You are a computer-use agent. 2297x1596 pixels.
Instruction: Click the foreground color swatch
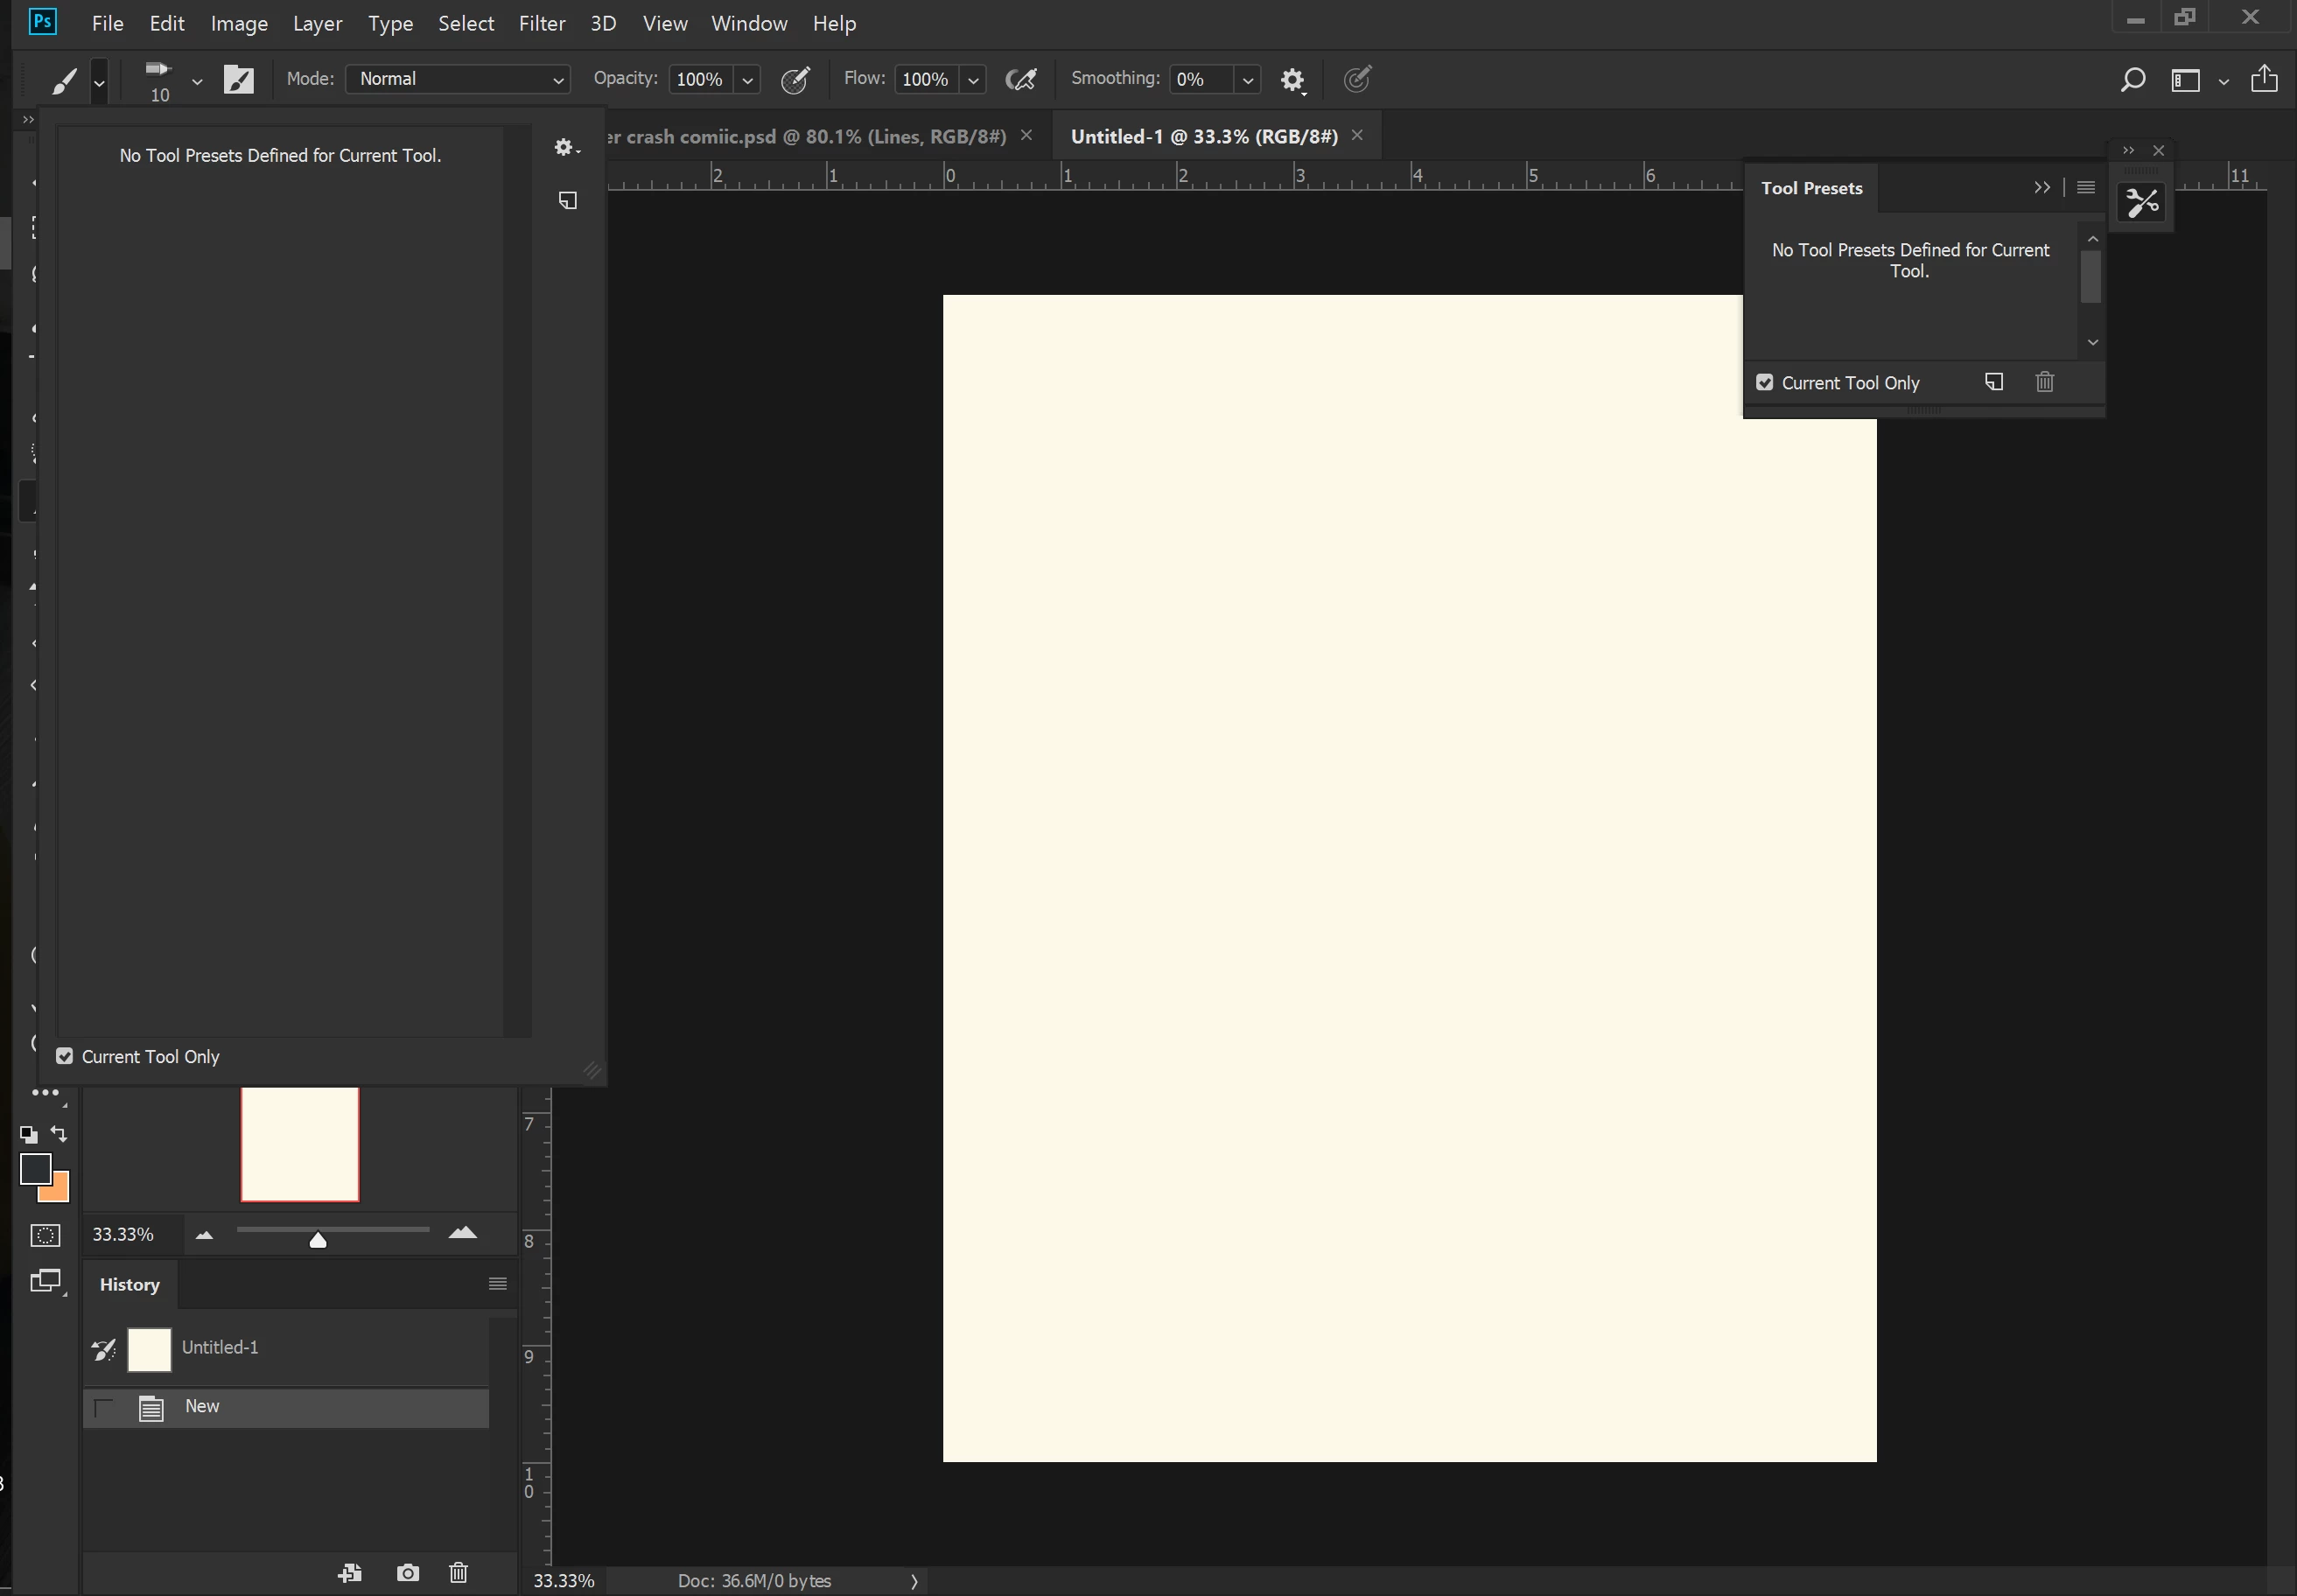click(x=35, y=1168)
